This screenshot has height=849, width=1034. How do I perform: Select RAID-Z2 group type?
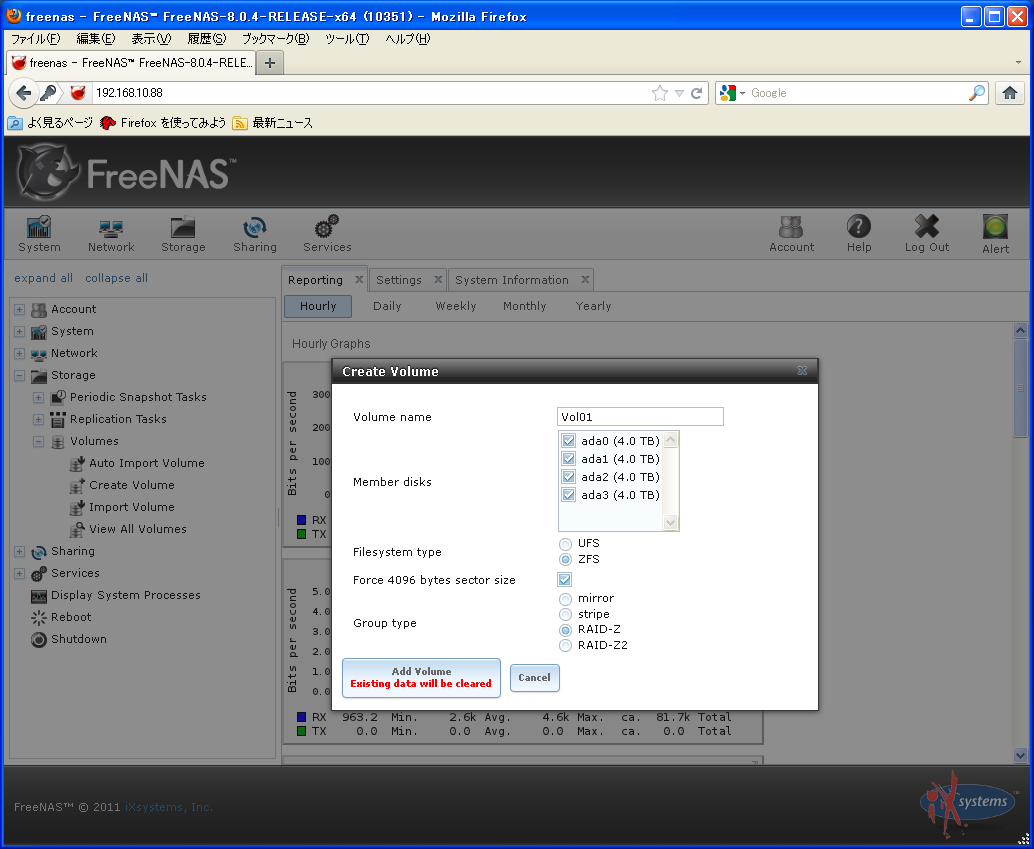565,646
